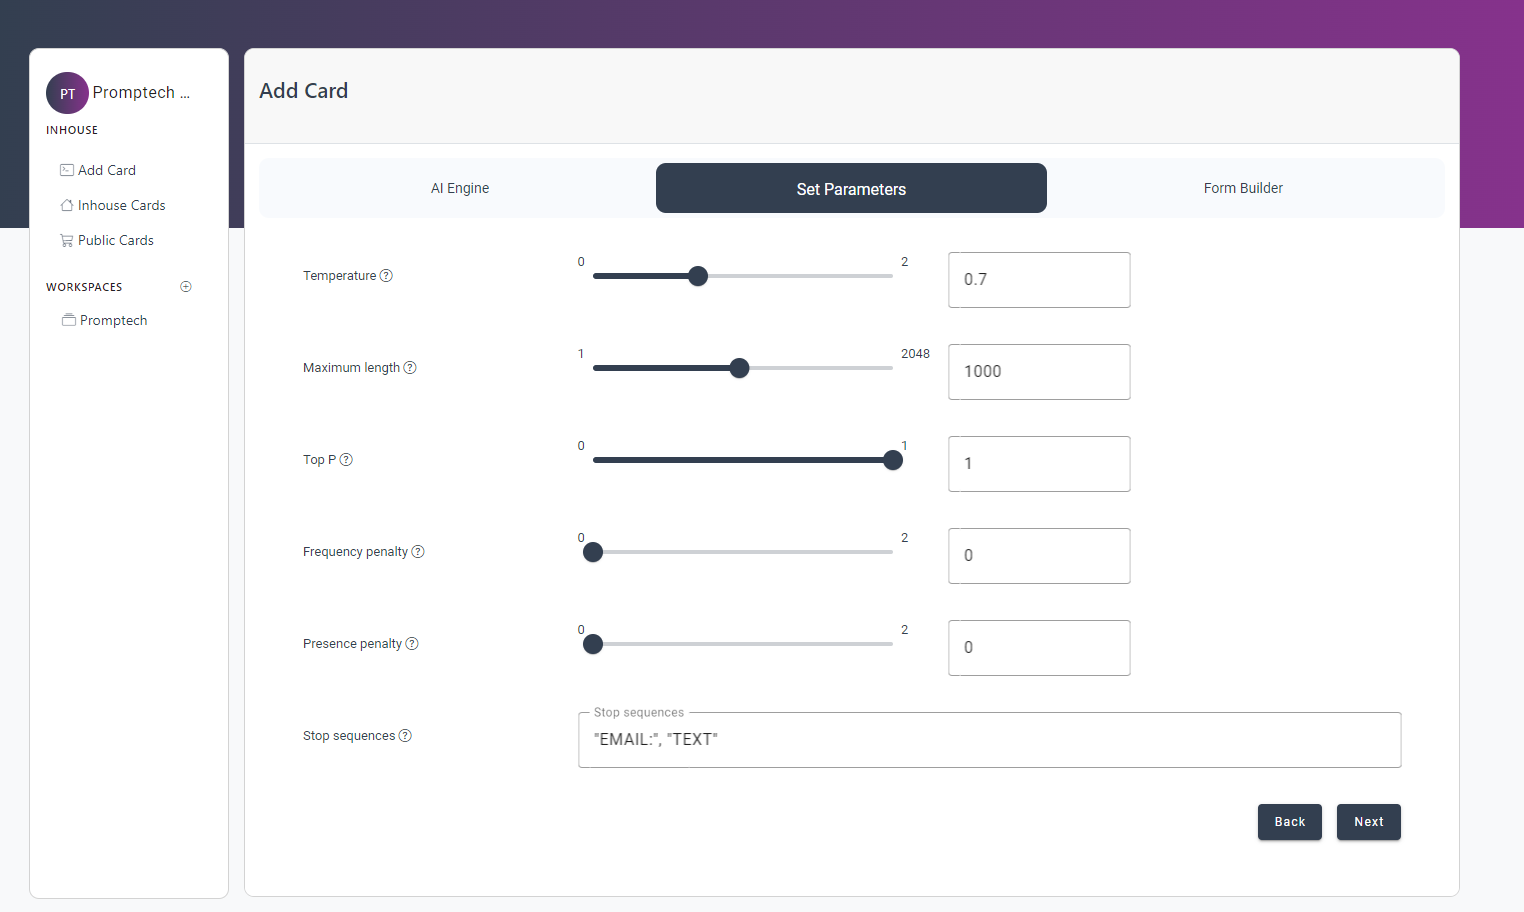1524x912 pixels.
Task: Click the Maximum length slider handle
Action: (739, 368)
